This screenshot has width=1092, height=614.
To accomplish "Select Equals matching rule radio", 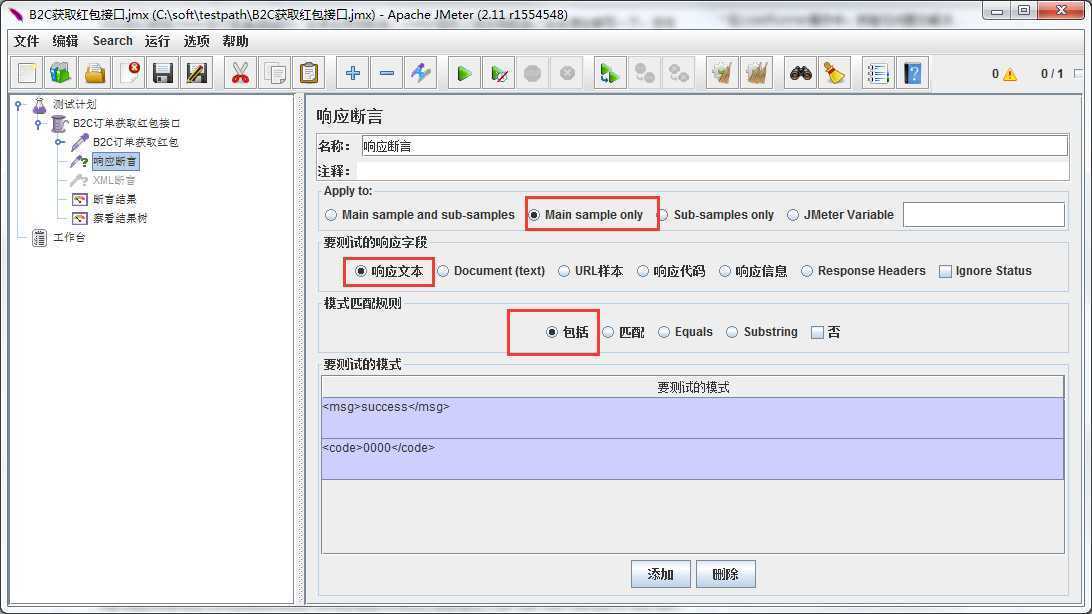I will [x=664, y=332].
